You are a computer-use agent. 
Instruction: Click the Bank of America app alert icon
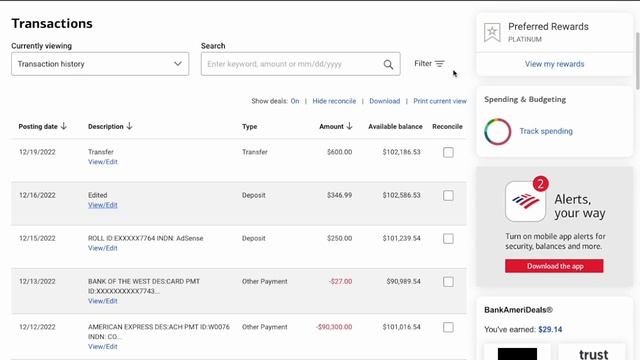pyautogui.click(x=525, y=201)
